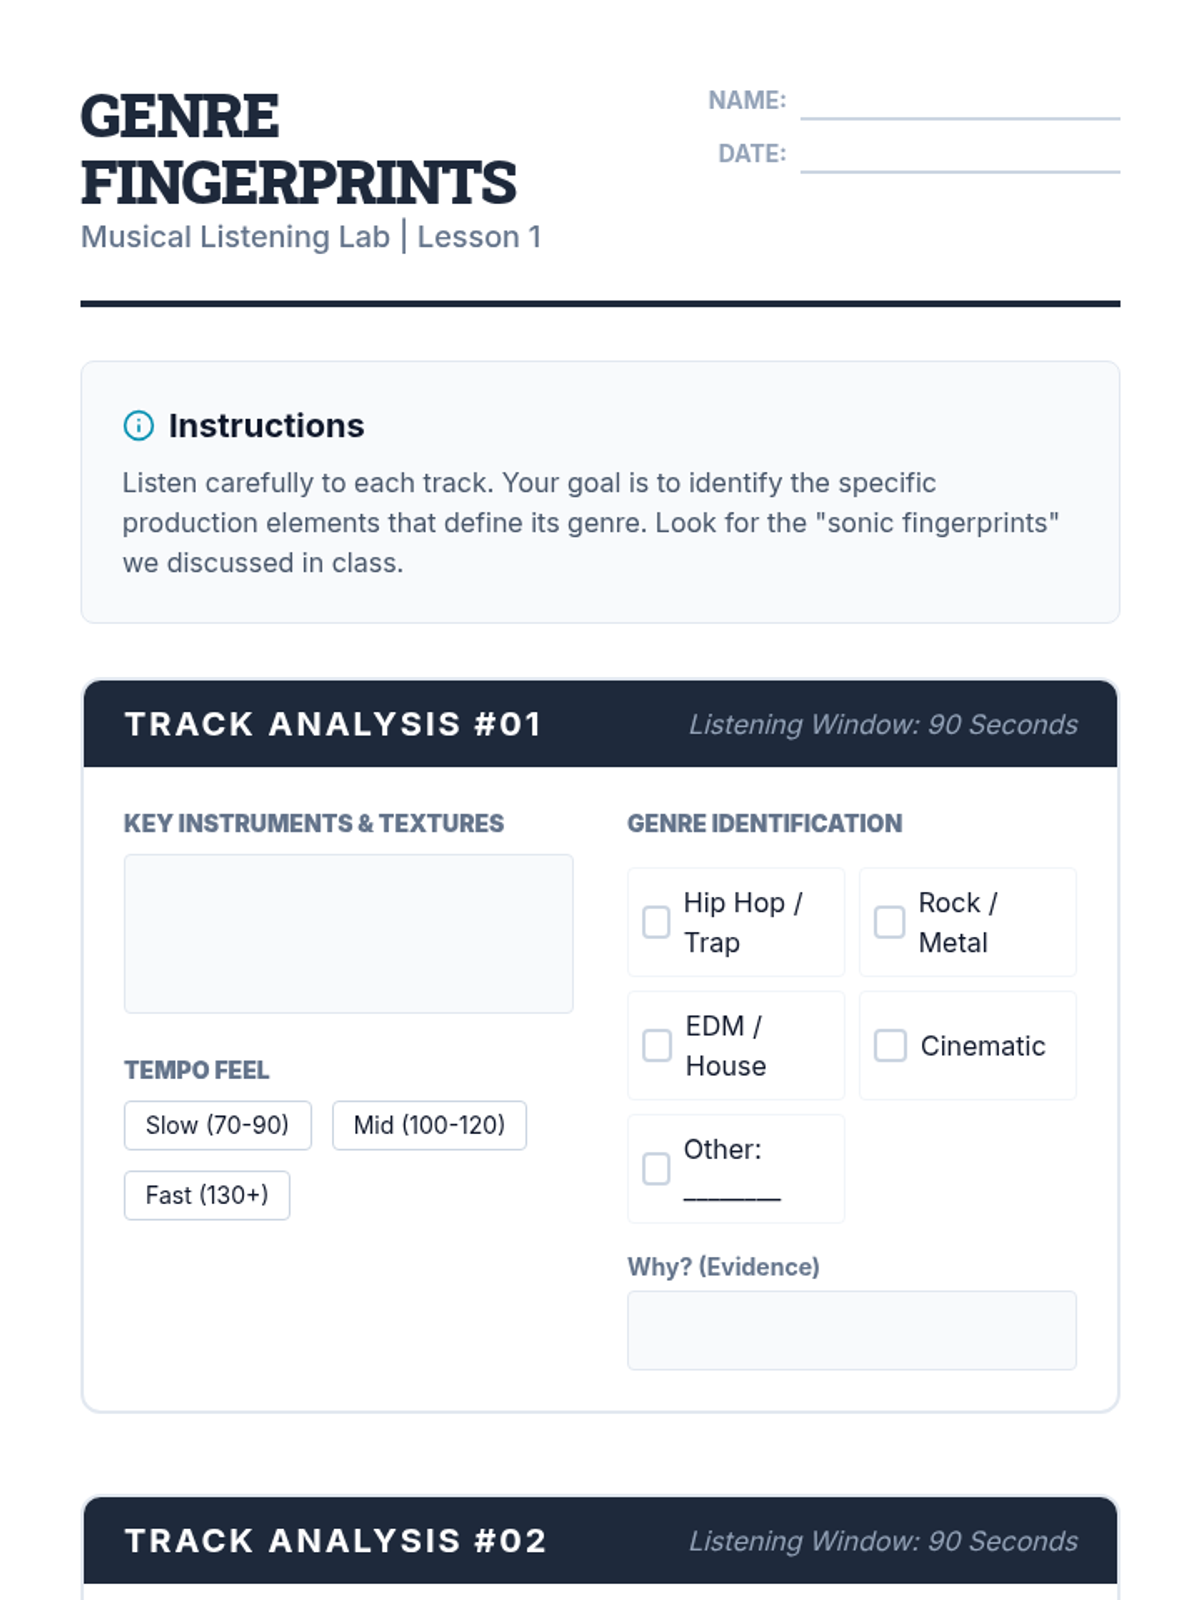Click the Musical Listening Lab subtitle
Screen dimensions: 1200x1600
pyautogui.click(x=310, y=237)
